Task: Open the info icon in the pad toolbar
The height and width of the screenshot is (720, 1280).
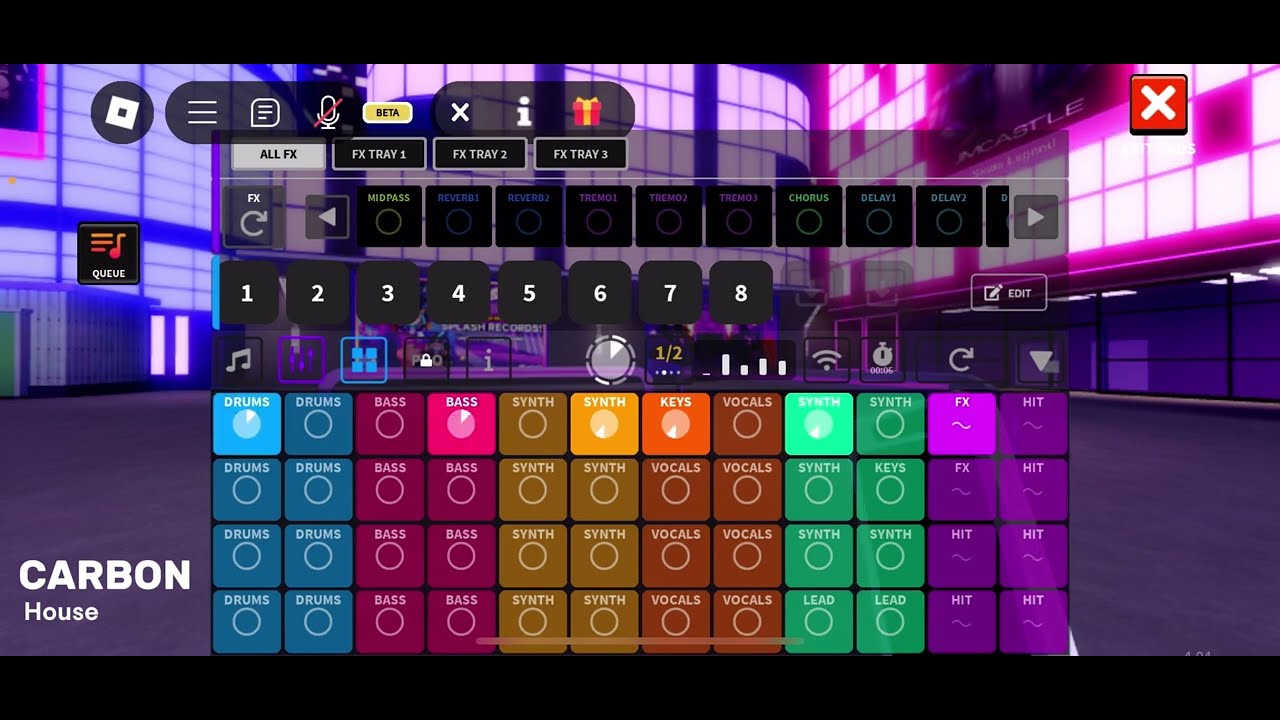Action: [488, 360]
